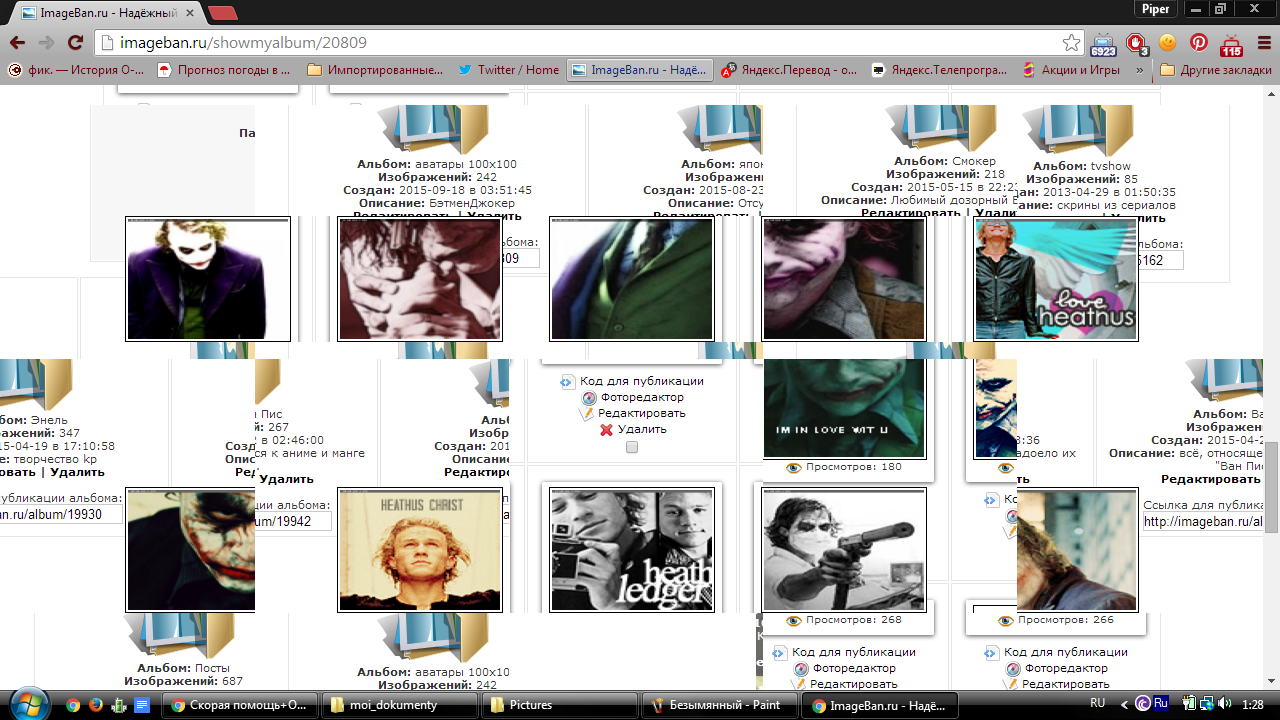The image size is (1280, 720).
Task: Click the Pinterest extension icon
Action: click(1198, 43)
